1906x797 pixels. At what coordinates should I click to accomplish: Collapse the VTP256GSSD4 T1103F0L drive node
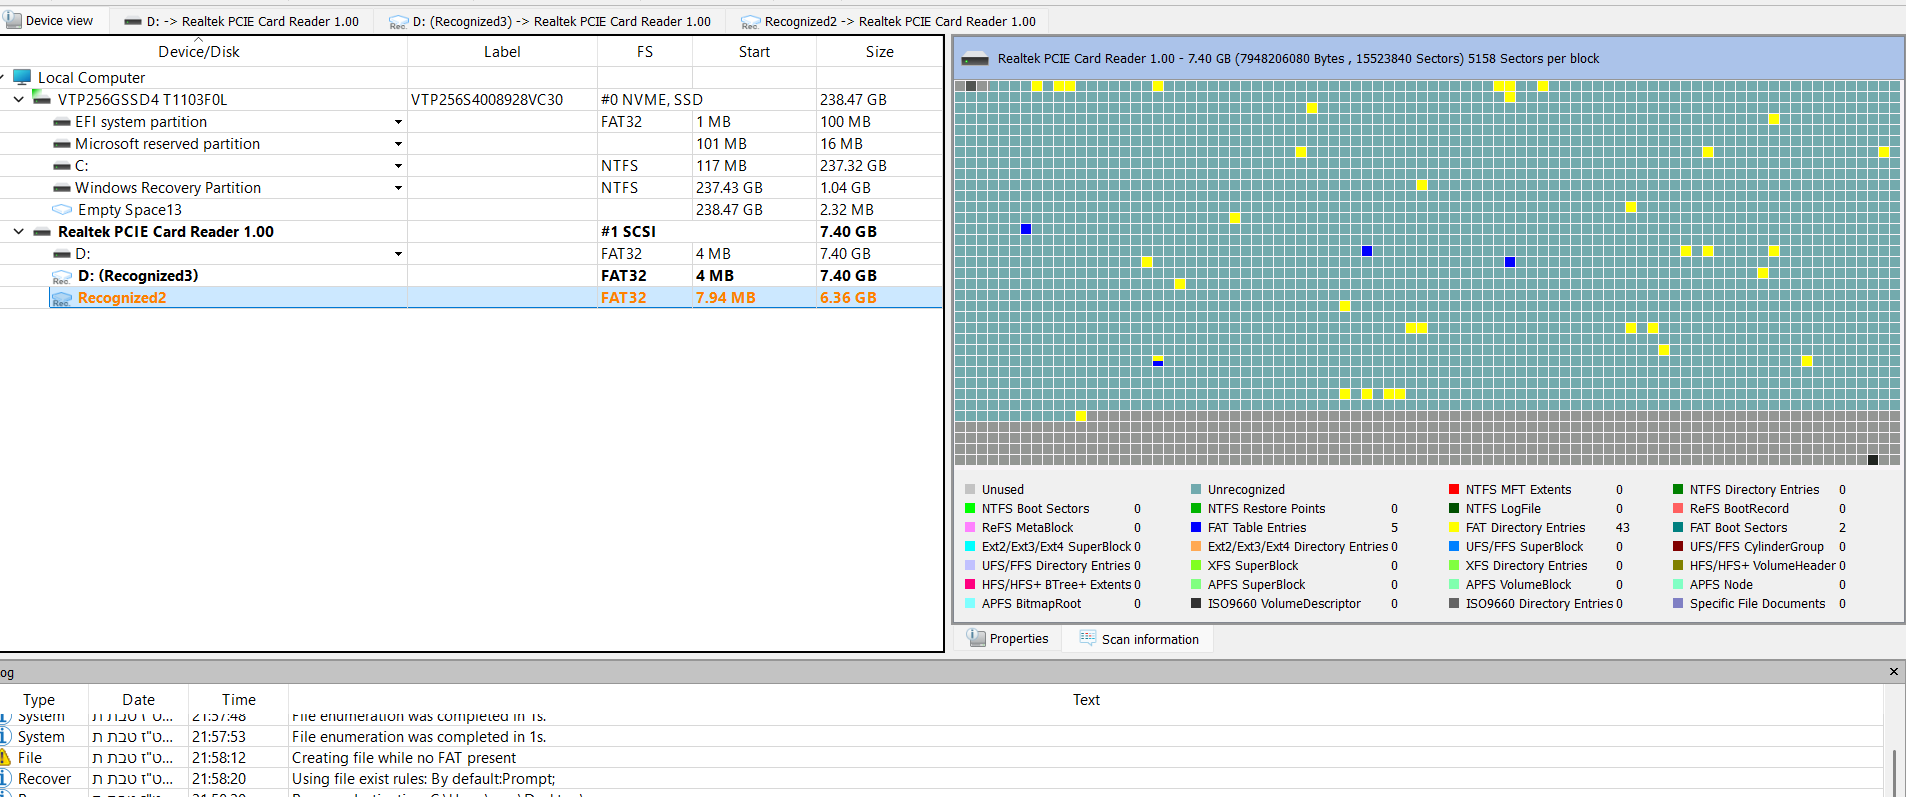click(x=19, y=99)
